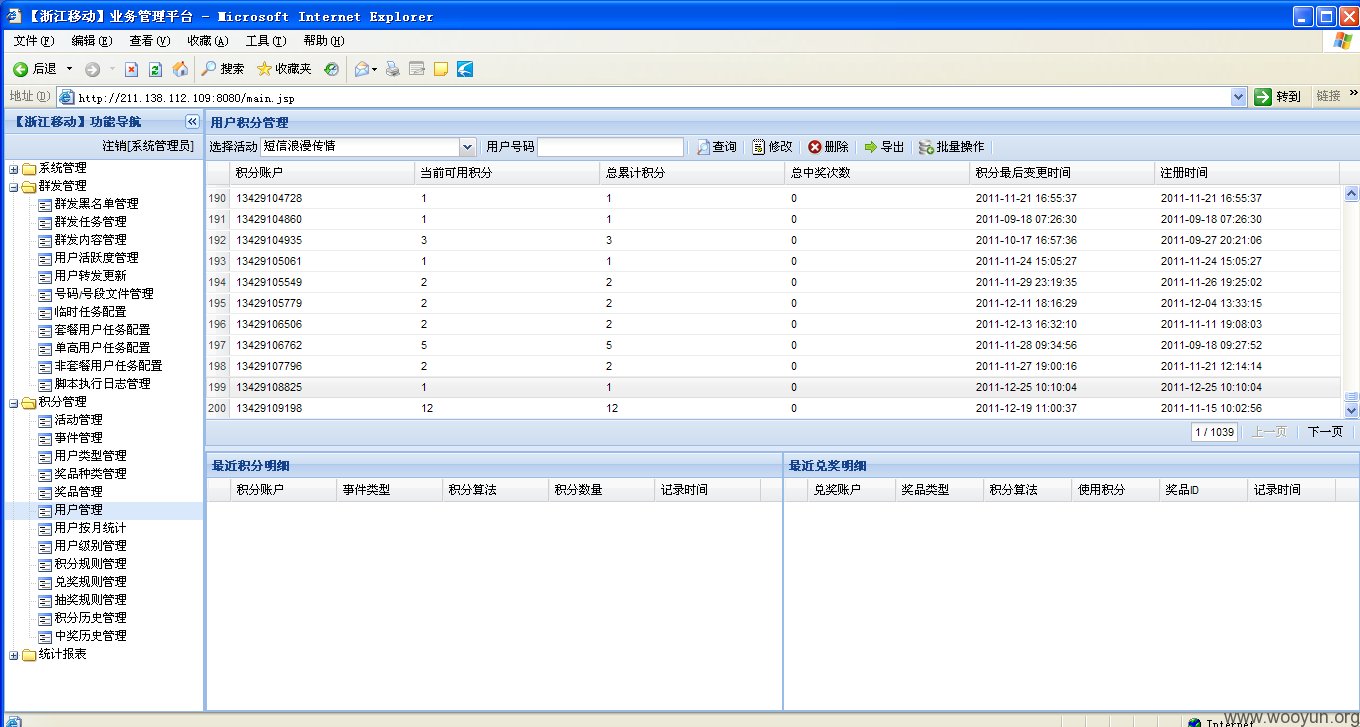The height and width of the screenshot is (727, 1360).
Task: Click the grid scrollbar up arrow
Action: [x=1351, y=194]
